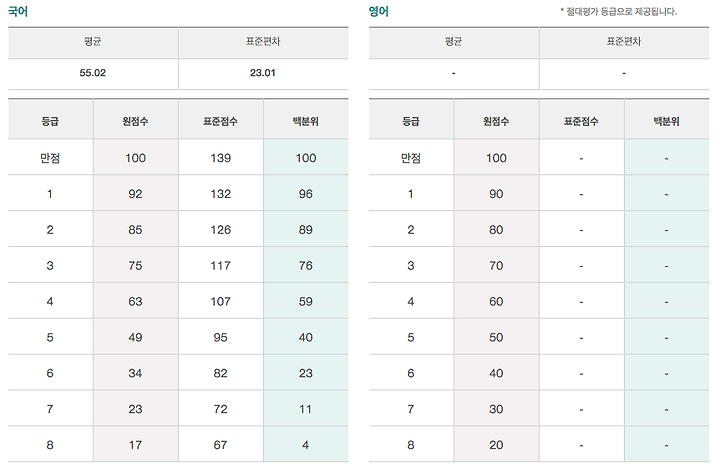Viewport: 720px width, 468px height.
Task: Select 영어 만점 원점수 100 cell
Action: click(x=496, y=158)
